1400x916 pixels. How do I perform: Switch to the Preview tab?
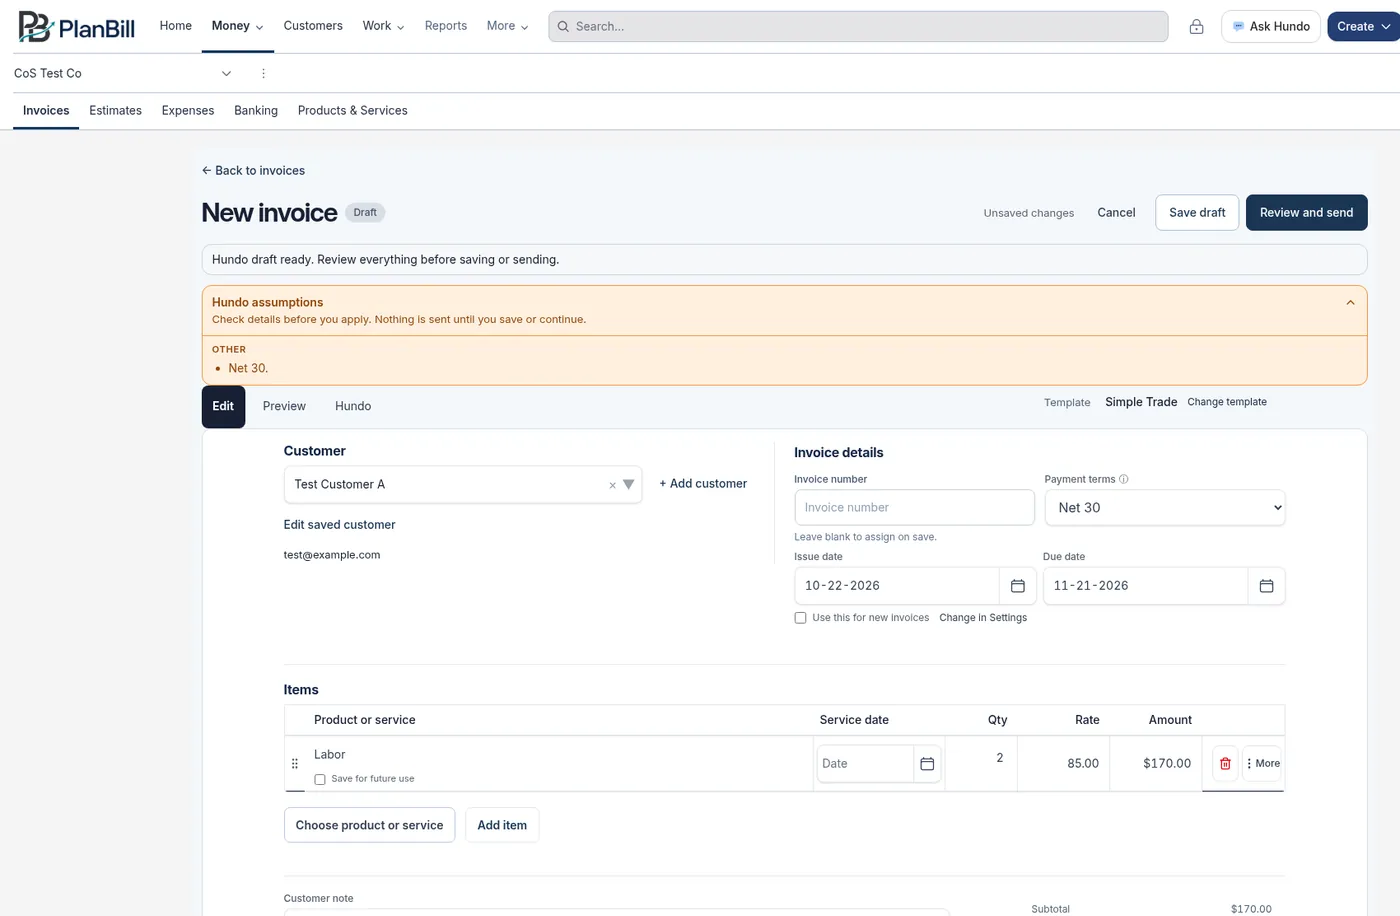[284, 407]
